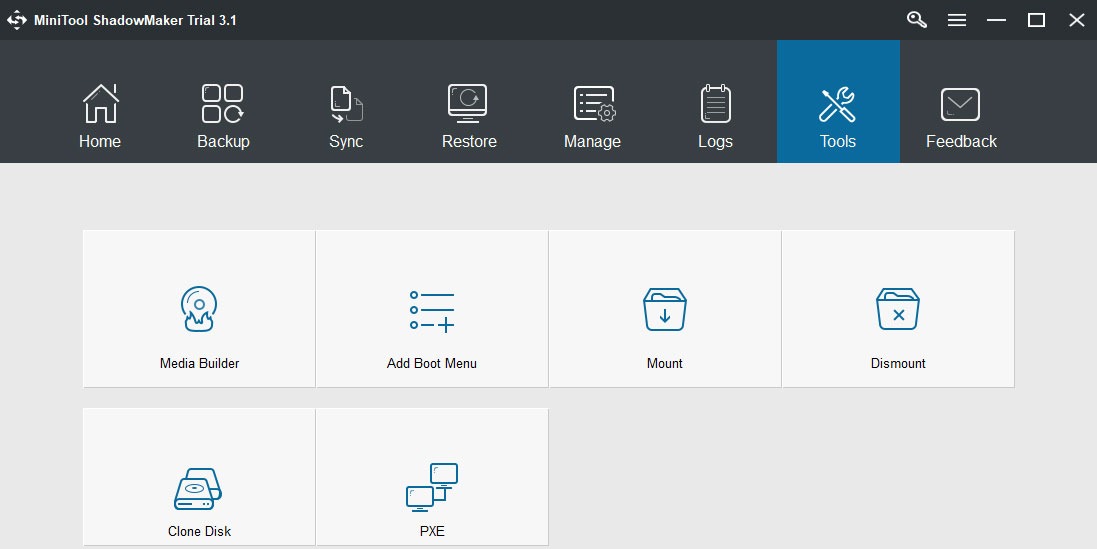Minimize the ShadowMaker window
Image resolution: width=1097 pixels, height=549 pixels.
[x=996, y=20]
